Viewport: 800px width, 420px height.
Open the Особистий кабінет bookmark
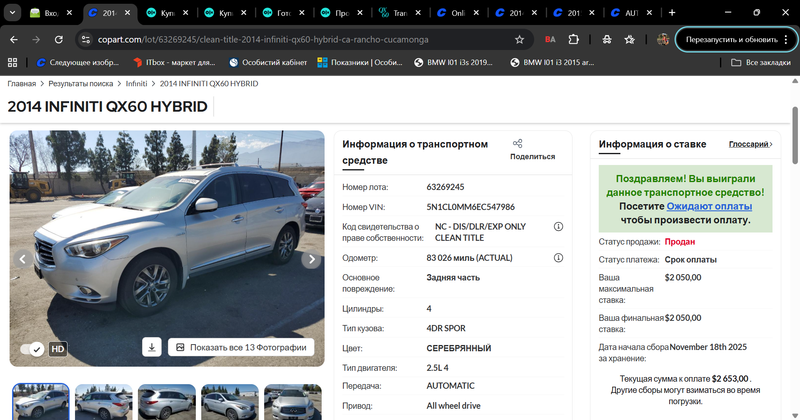pos(268,62)
